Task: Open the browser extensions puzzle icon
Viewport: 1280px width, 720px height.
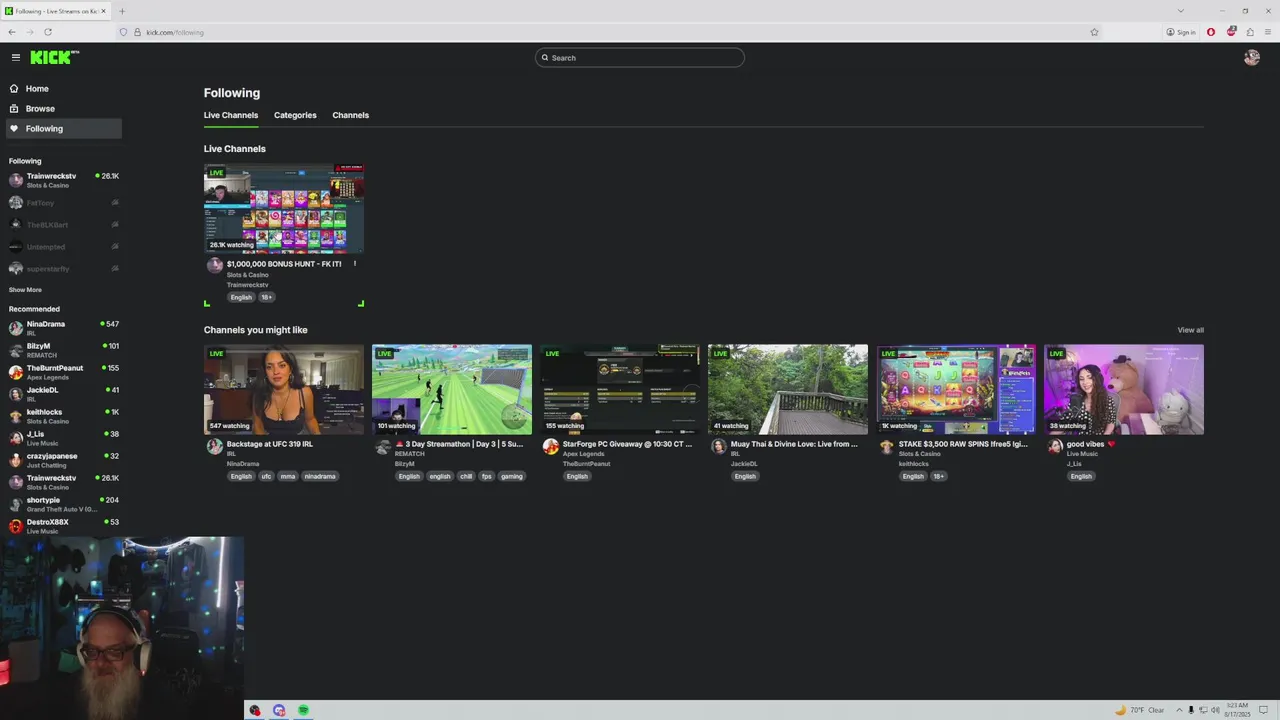Action: point(1250,32)
